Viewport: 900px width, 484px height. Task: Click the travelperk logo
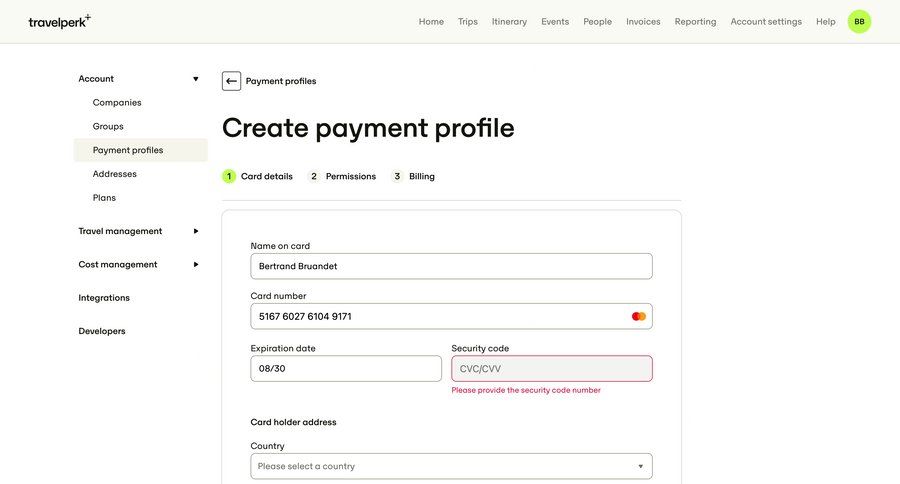pyautogui.click(x=59, y=21)
